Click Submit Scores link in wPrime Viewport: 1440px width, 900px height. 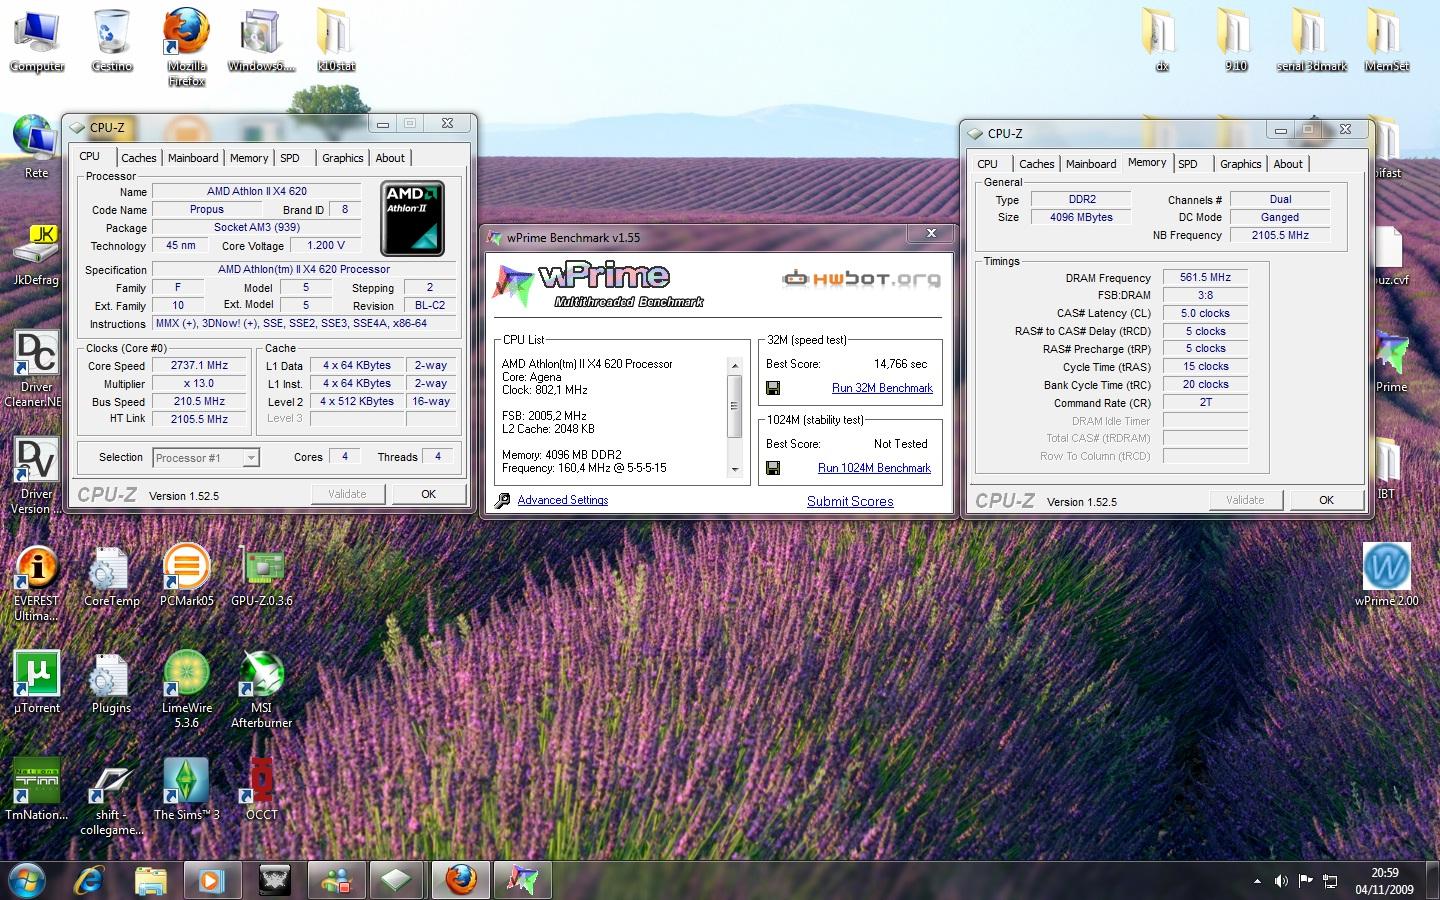click(x=850, y=501)
